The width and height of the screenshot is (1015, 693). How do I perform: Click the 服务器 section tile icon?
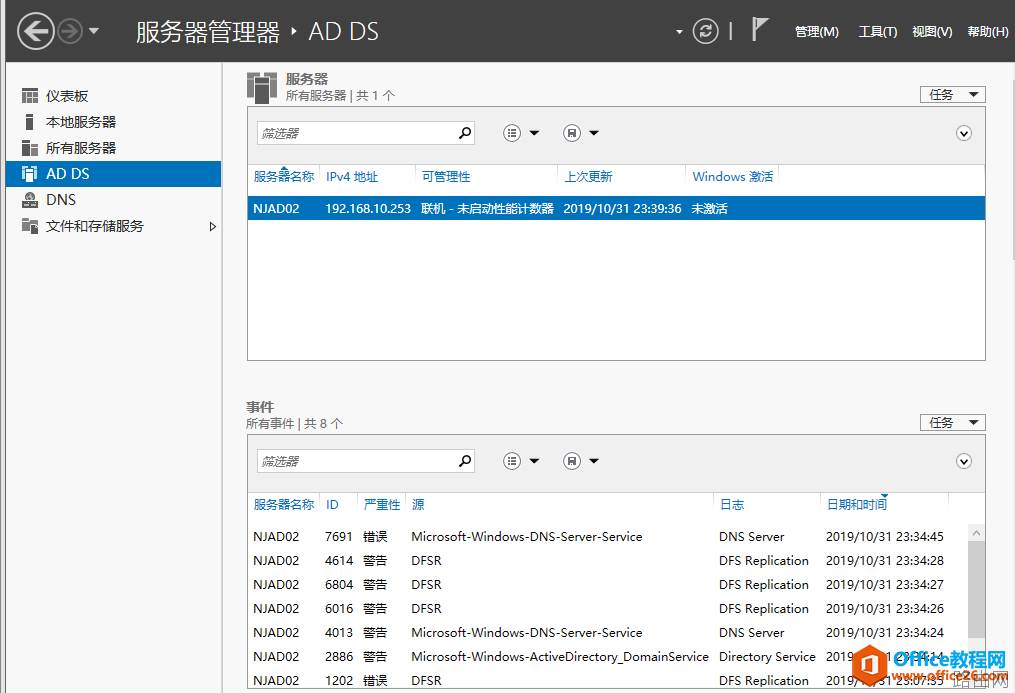point(262,87)
